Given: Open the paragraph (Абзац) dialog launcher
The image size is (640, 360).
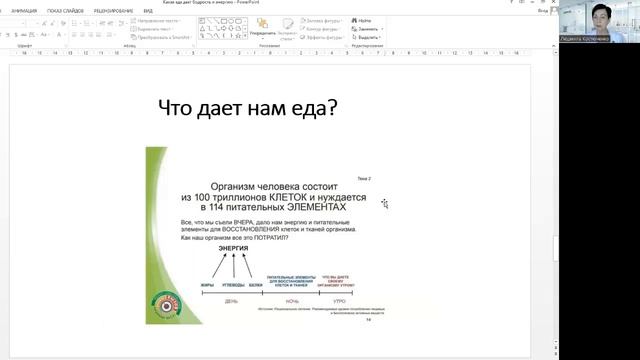Looking at the screenshot, I should point(193,46).
